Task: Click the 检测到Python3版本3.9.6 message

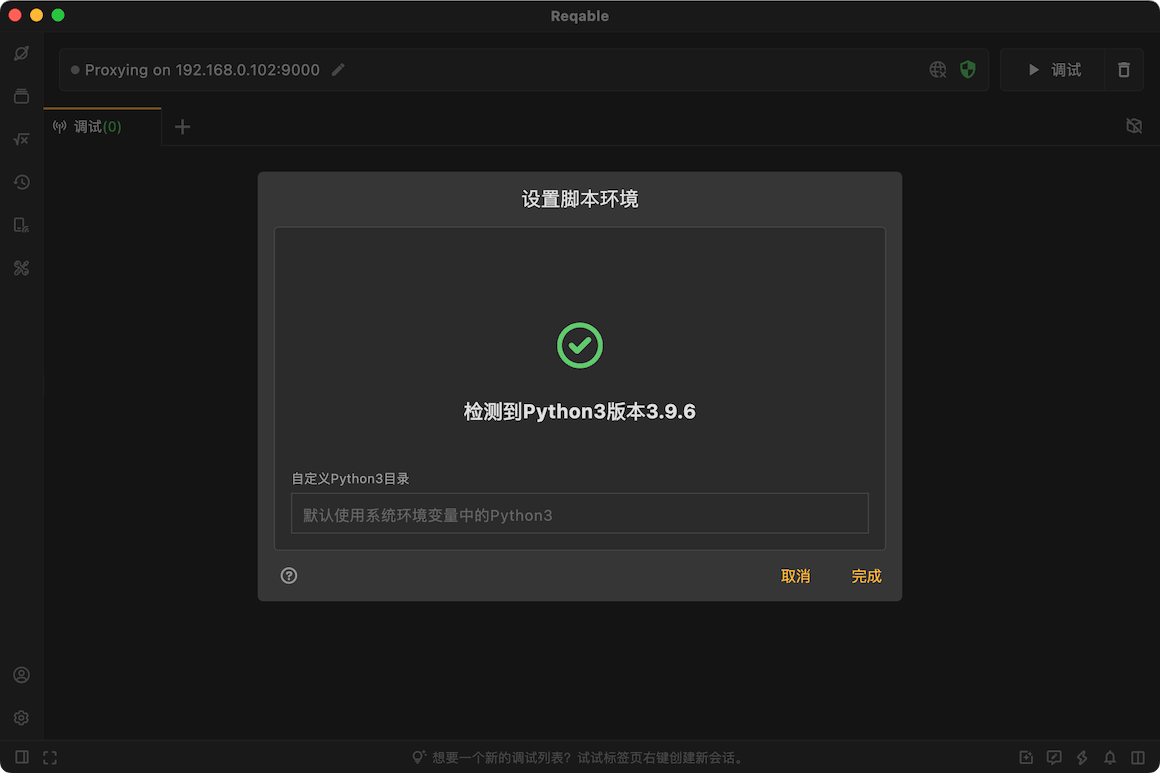Action: click(x=579, y=411)
